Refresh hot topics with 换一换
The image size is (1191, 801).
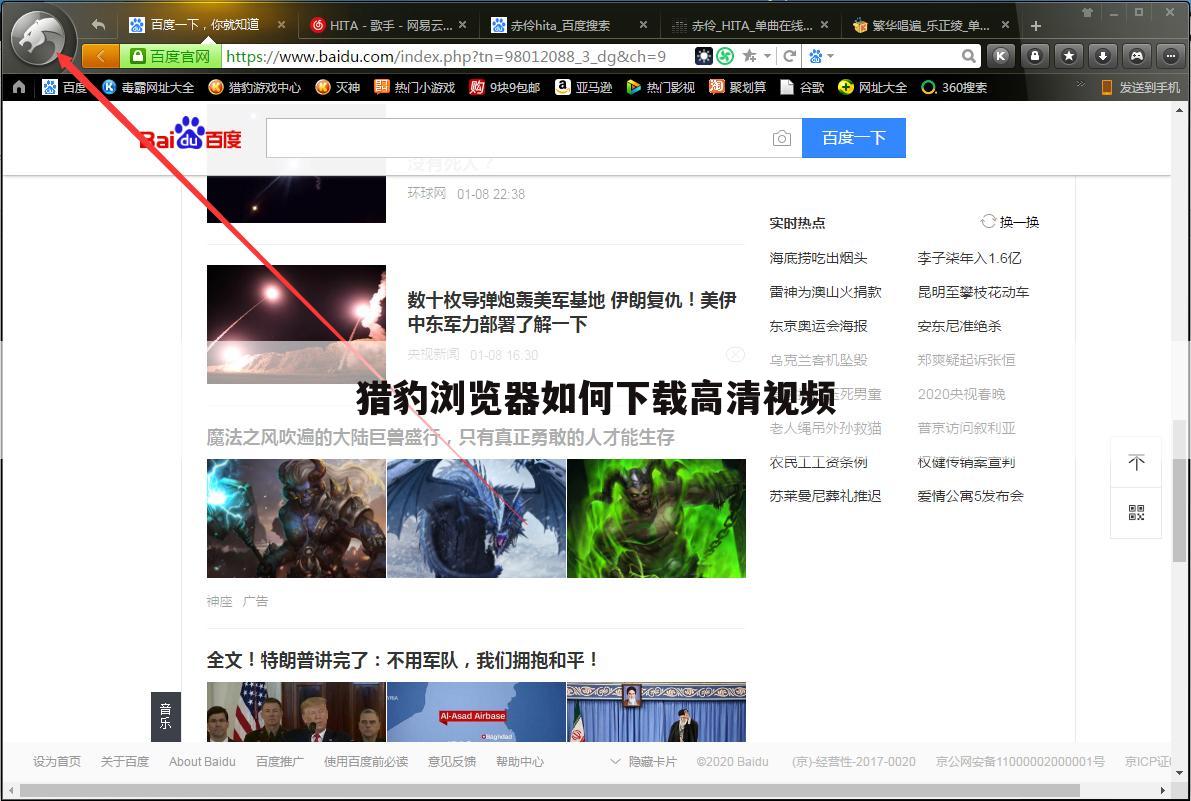1010,222
